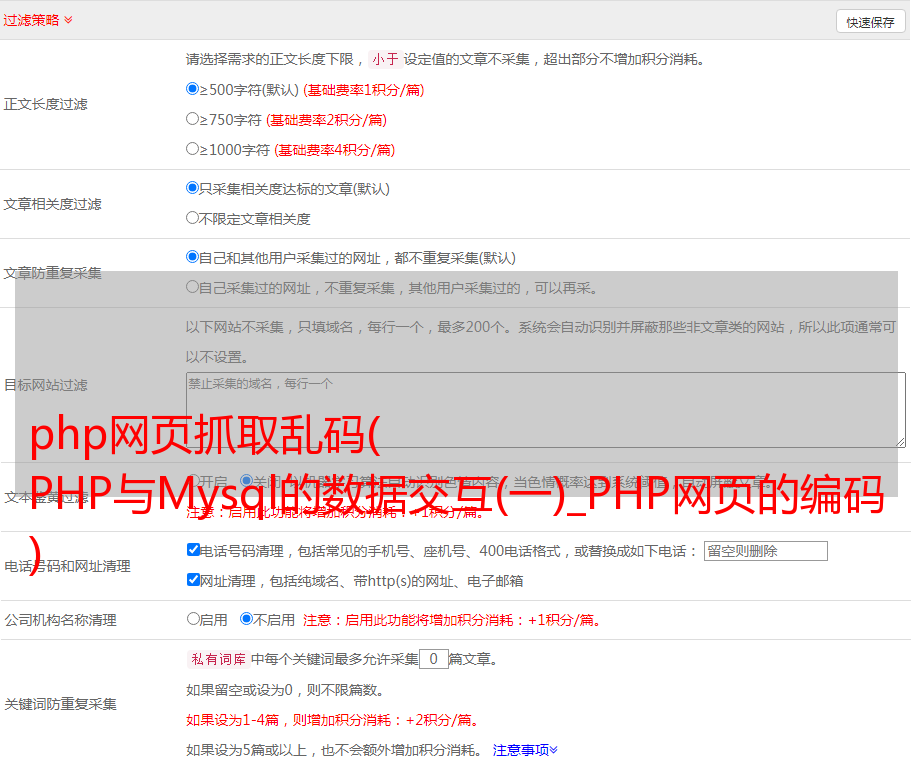Click the keyword article count field
The height and width of the screenshot is (768, 912).
(x=433, y=659)
